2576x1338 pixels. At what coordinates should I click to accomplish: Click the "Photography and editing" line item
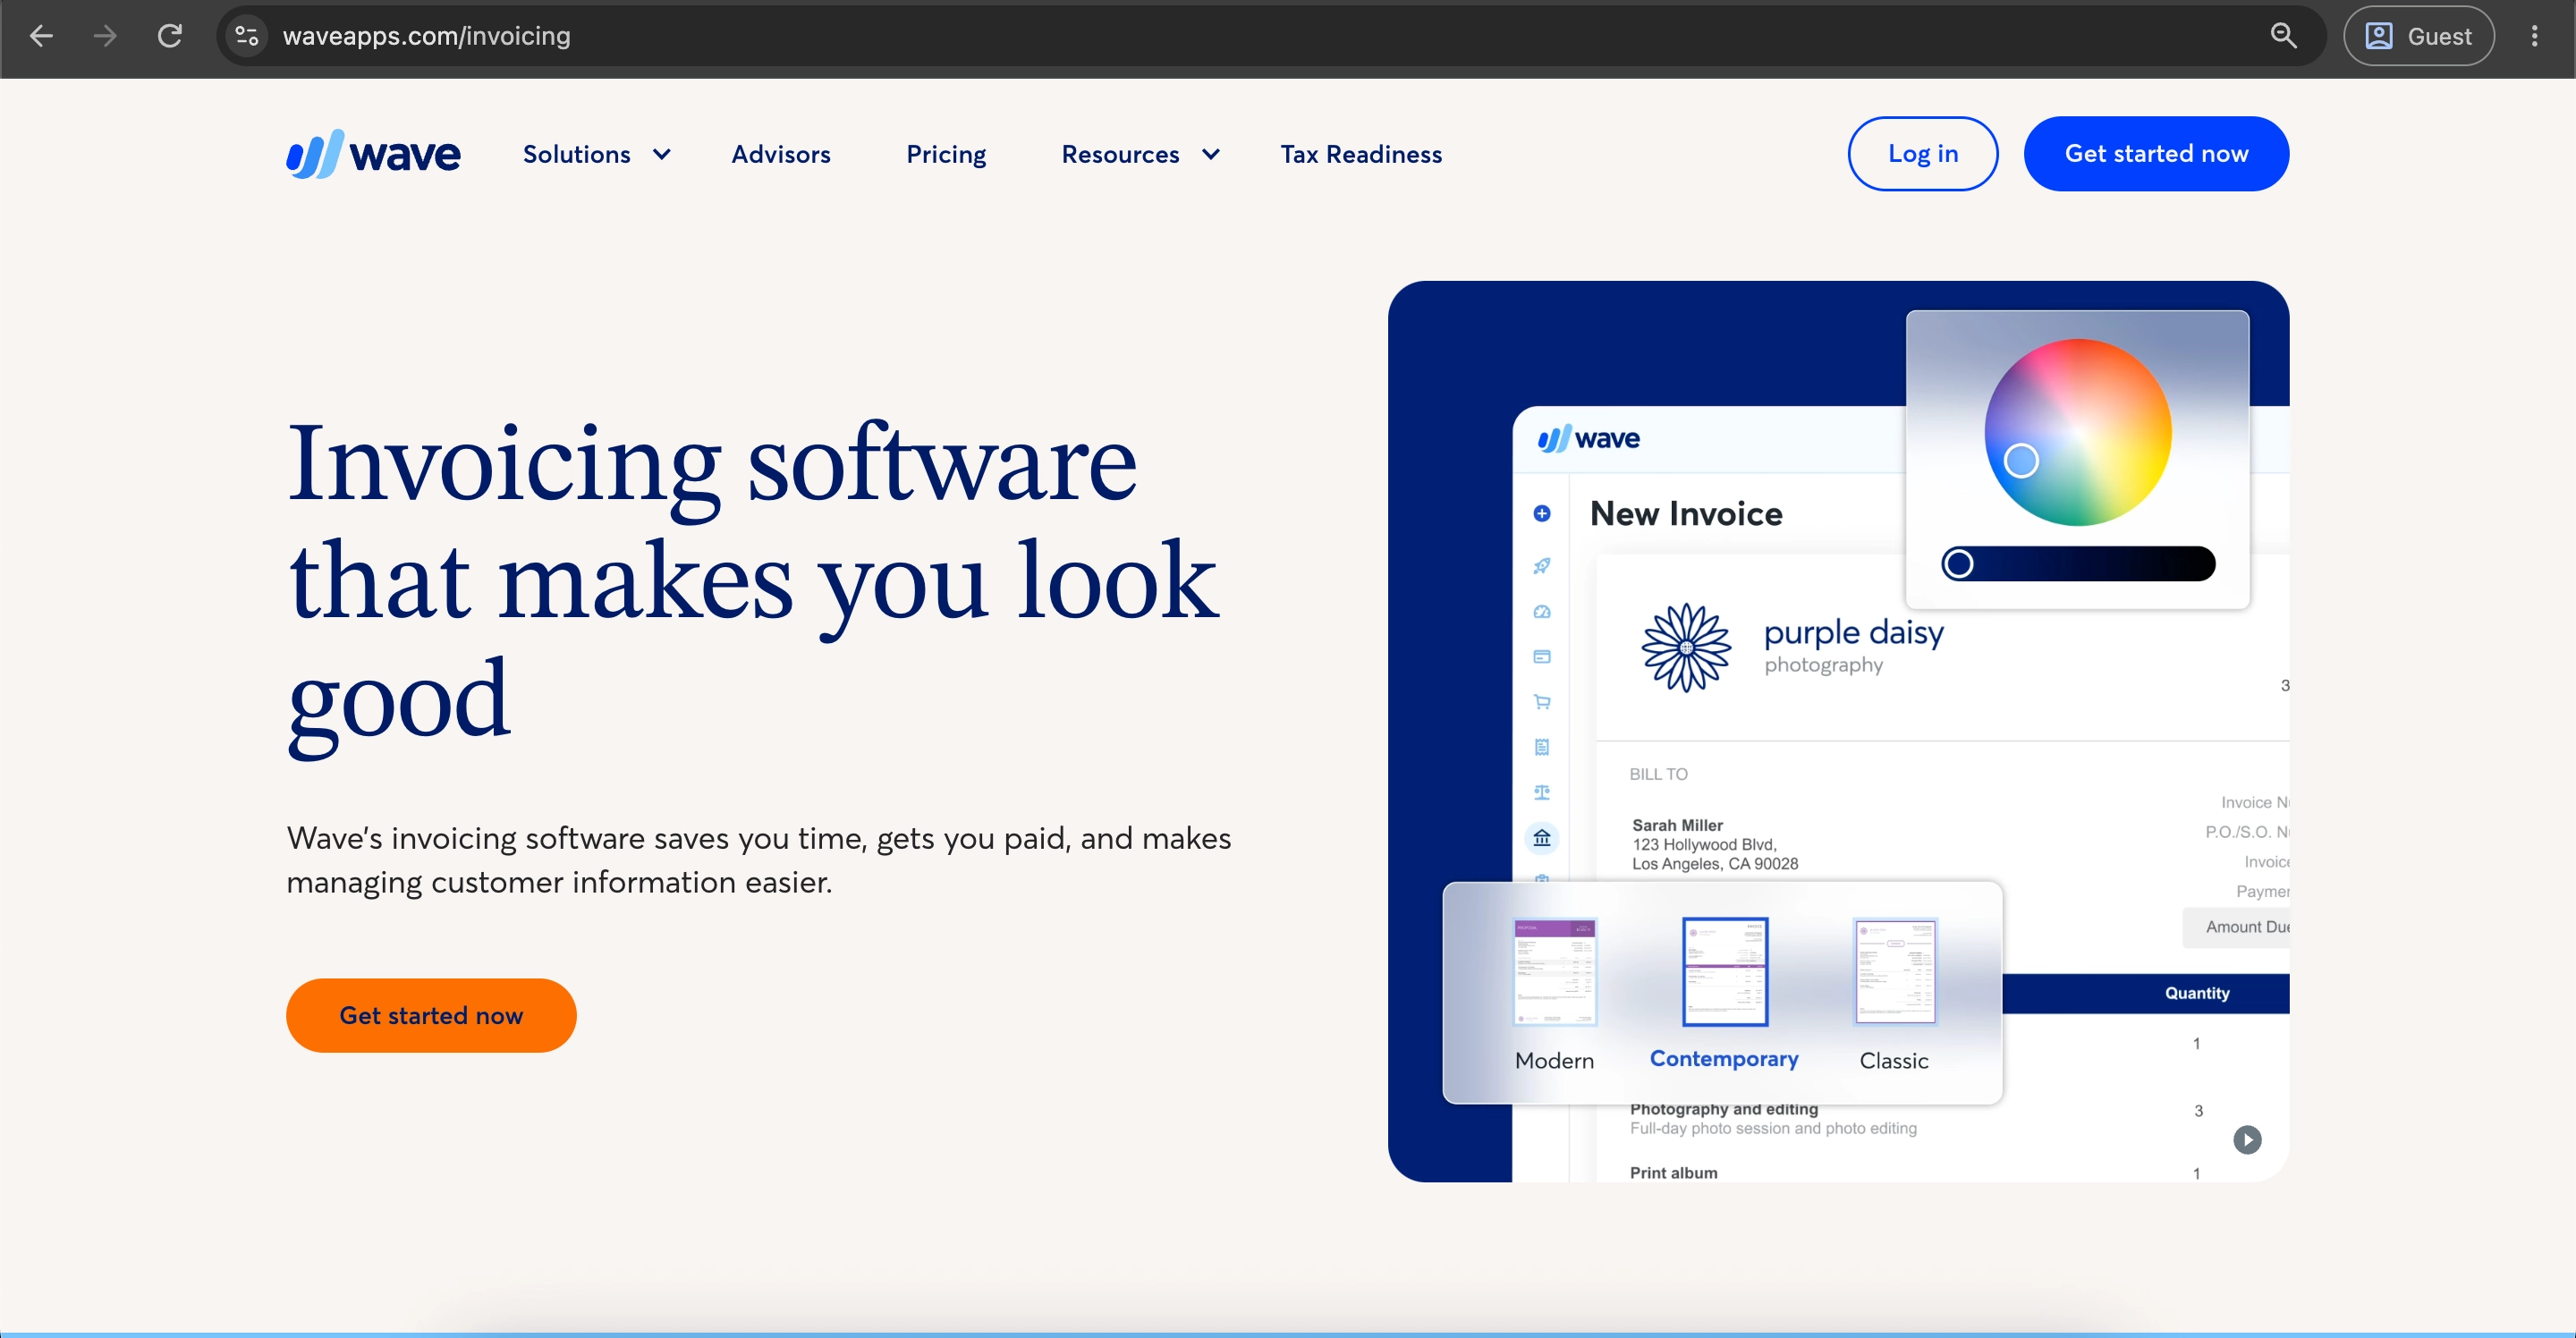click(x=1724, y=1109)
